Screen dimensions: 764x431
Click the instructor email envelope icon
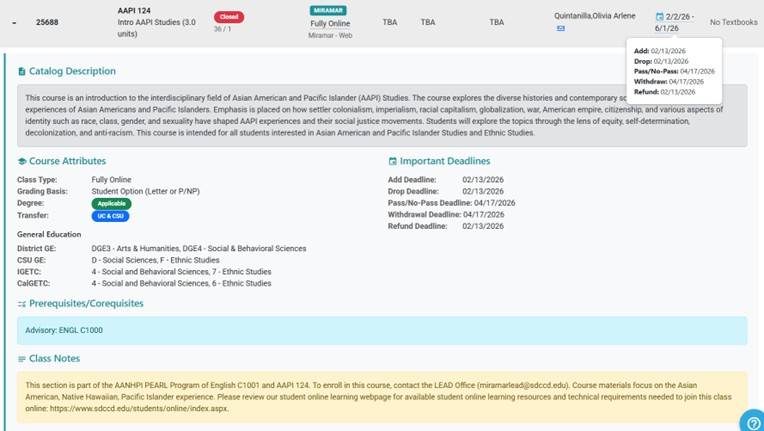coord(560,29)
